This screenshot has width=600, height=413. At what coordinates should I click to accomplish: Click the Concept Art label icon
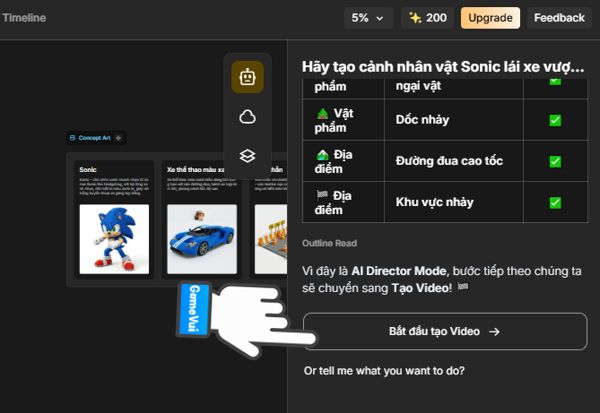coord(72,137)
